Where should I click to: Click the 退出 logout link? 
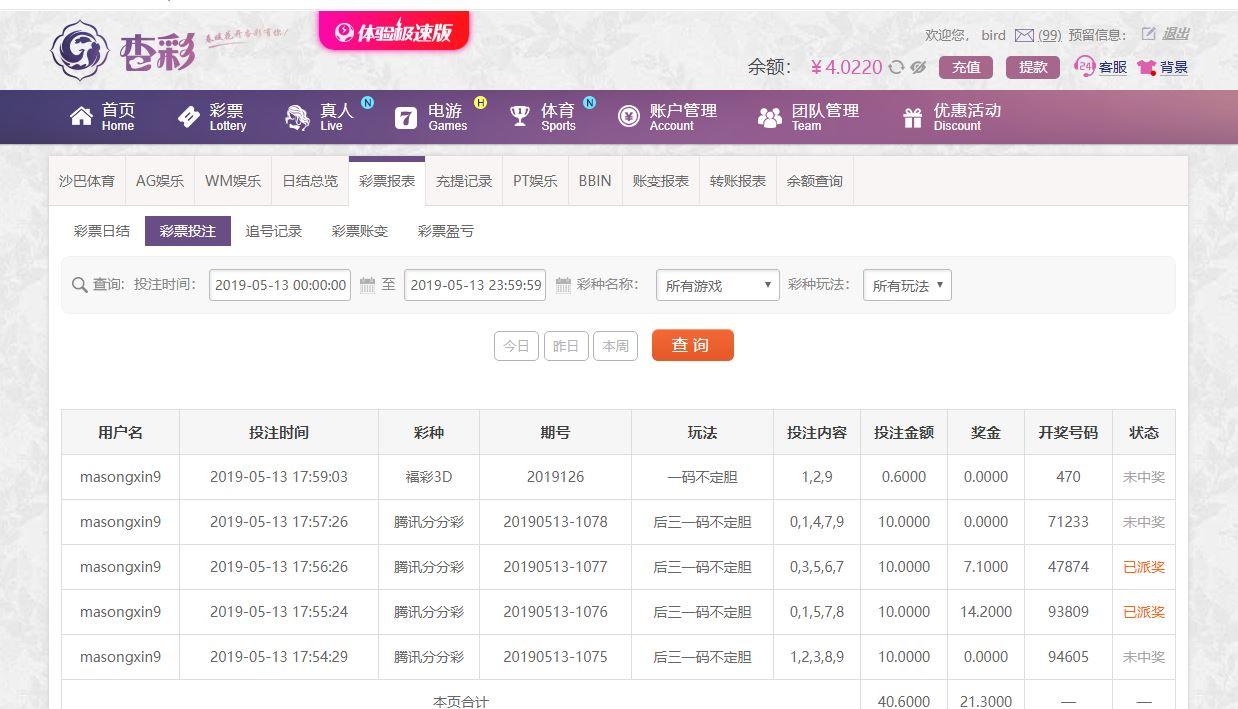coord(1176,34)
